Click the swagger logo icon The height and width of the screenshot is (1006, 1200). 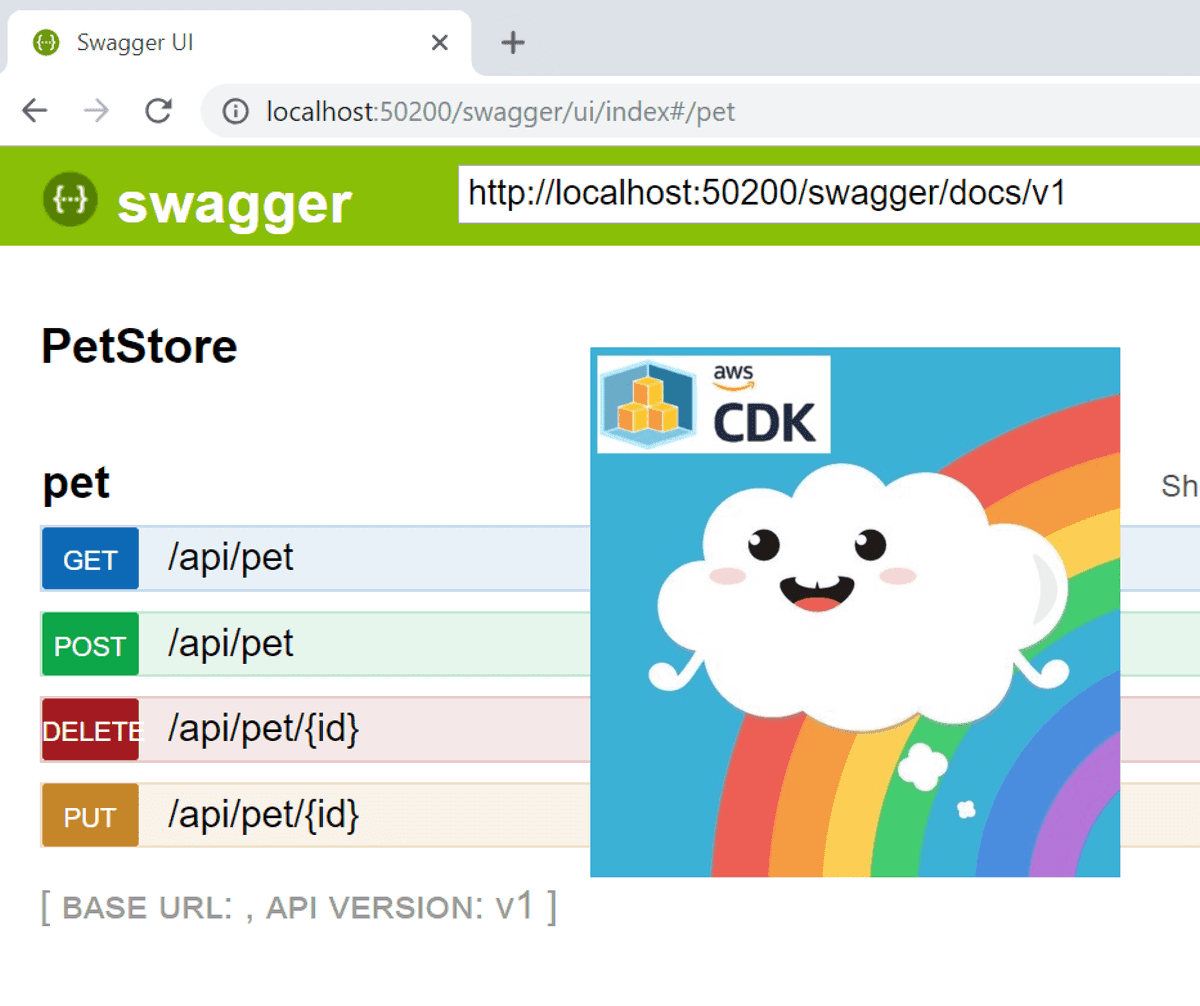tap(70, 200)
